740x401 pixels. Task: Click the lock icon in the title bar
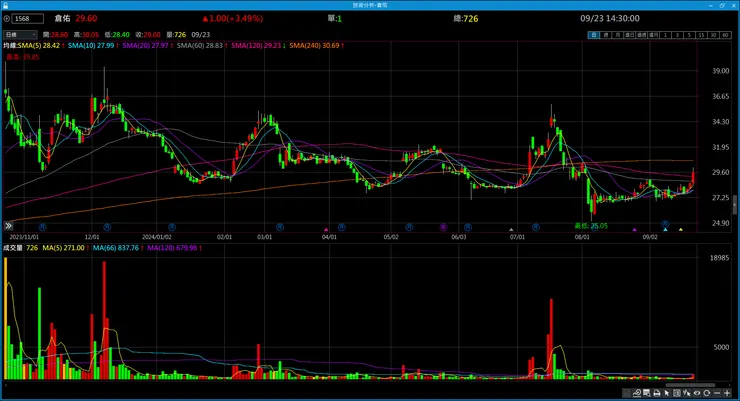point(6,5)
